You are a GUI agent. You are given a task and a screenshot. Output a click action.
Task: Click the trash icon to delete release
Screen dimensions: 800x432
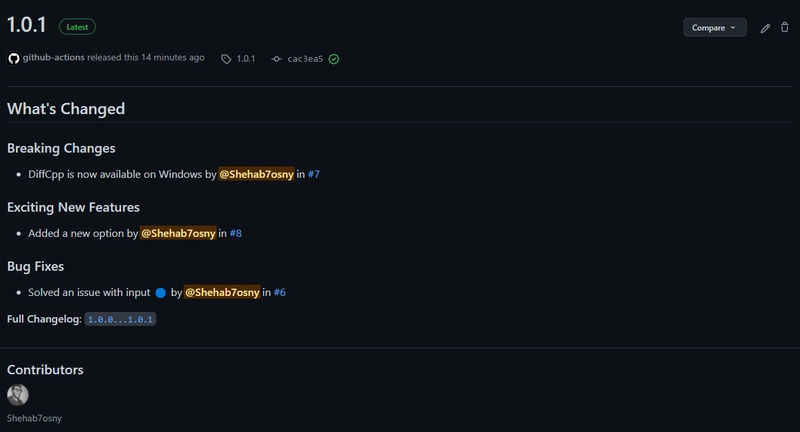tap(785, 28)
